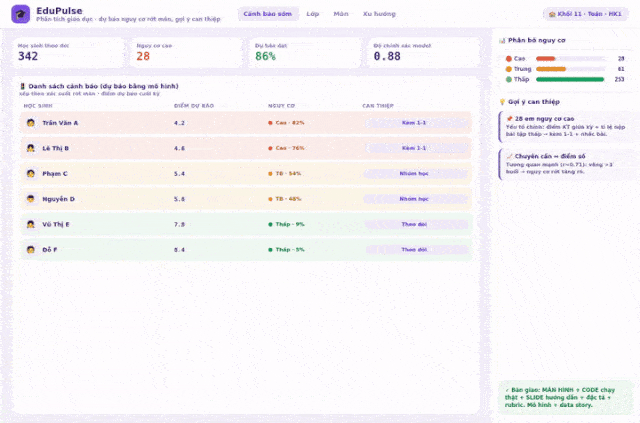The width and height of the screenshot is (640, 423).
Task: Open the Khối 11 · Toán · HK1 selector
Action: (585, 14)
